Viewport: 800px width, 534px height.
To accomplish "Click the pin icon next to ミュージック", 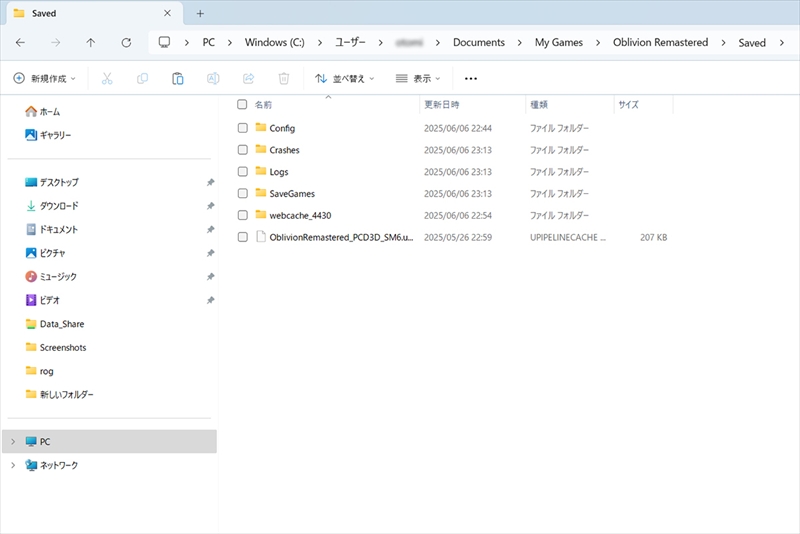I will (210, 277).
